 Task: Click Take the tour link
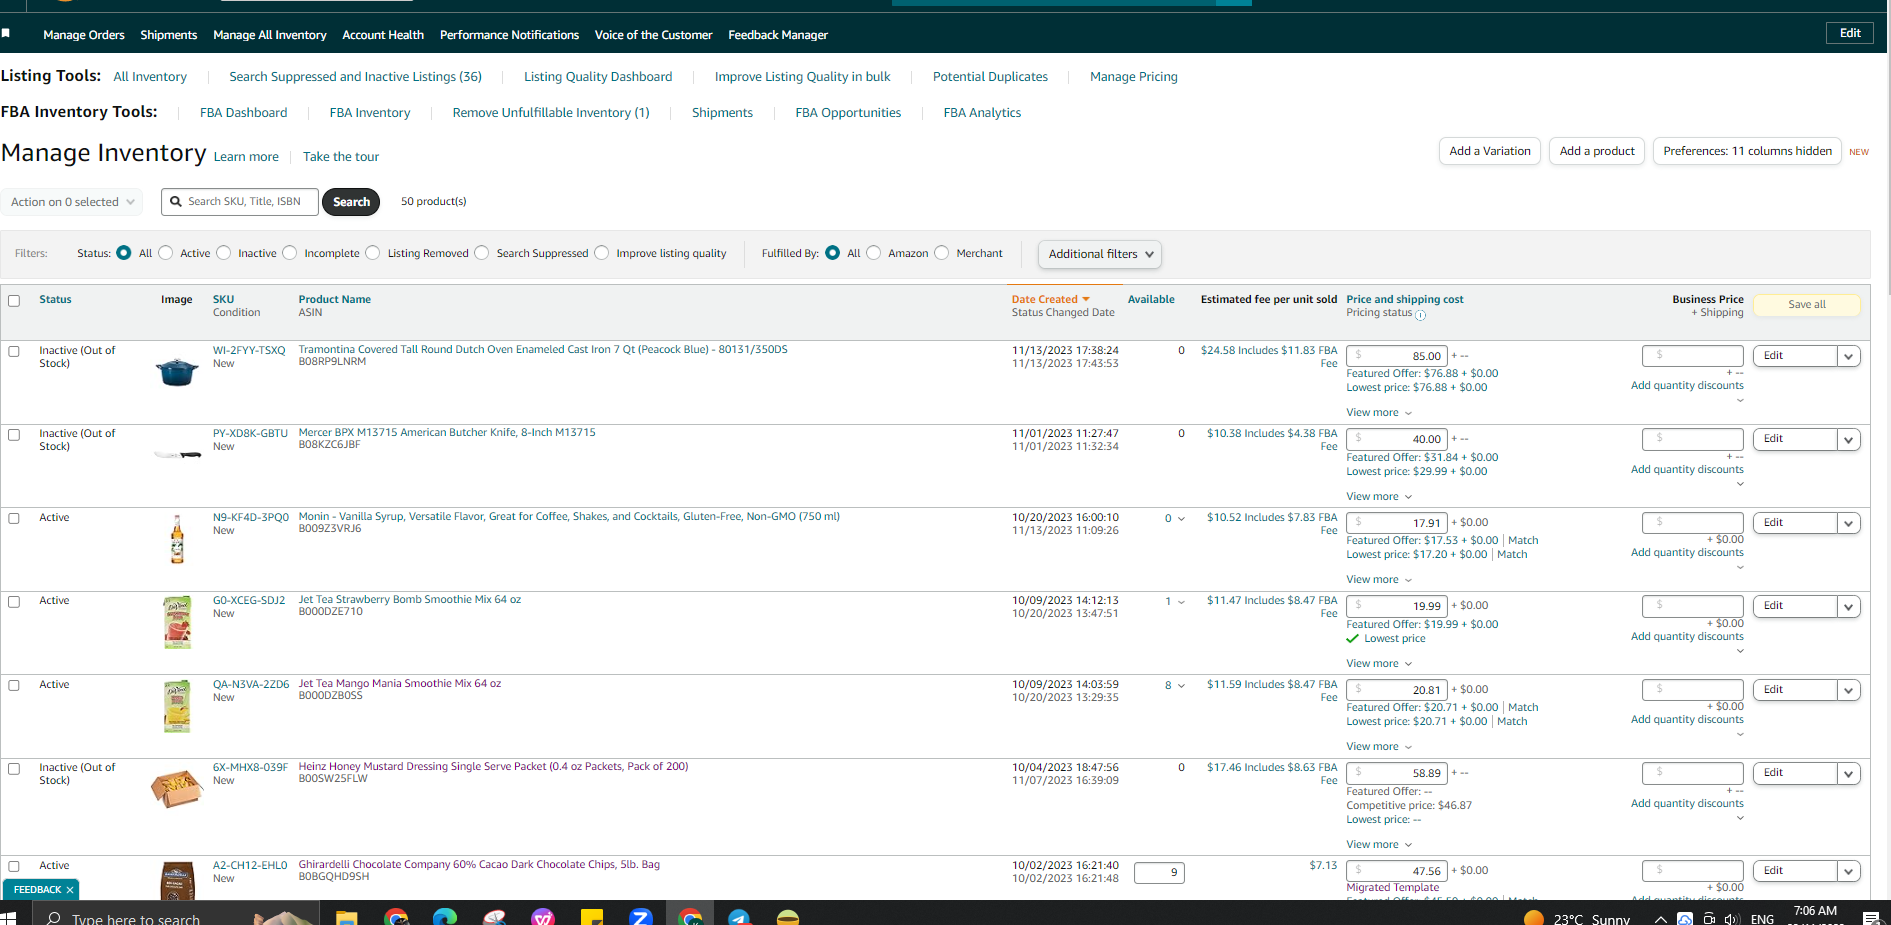point(341,157)
